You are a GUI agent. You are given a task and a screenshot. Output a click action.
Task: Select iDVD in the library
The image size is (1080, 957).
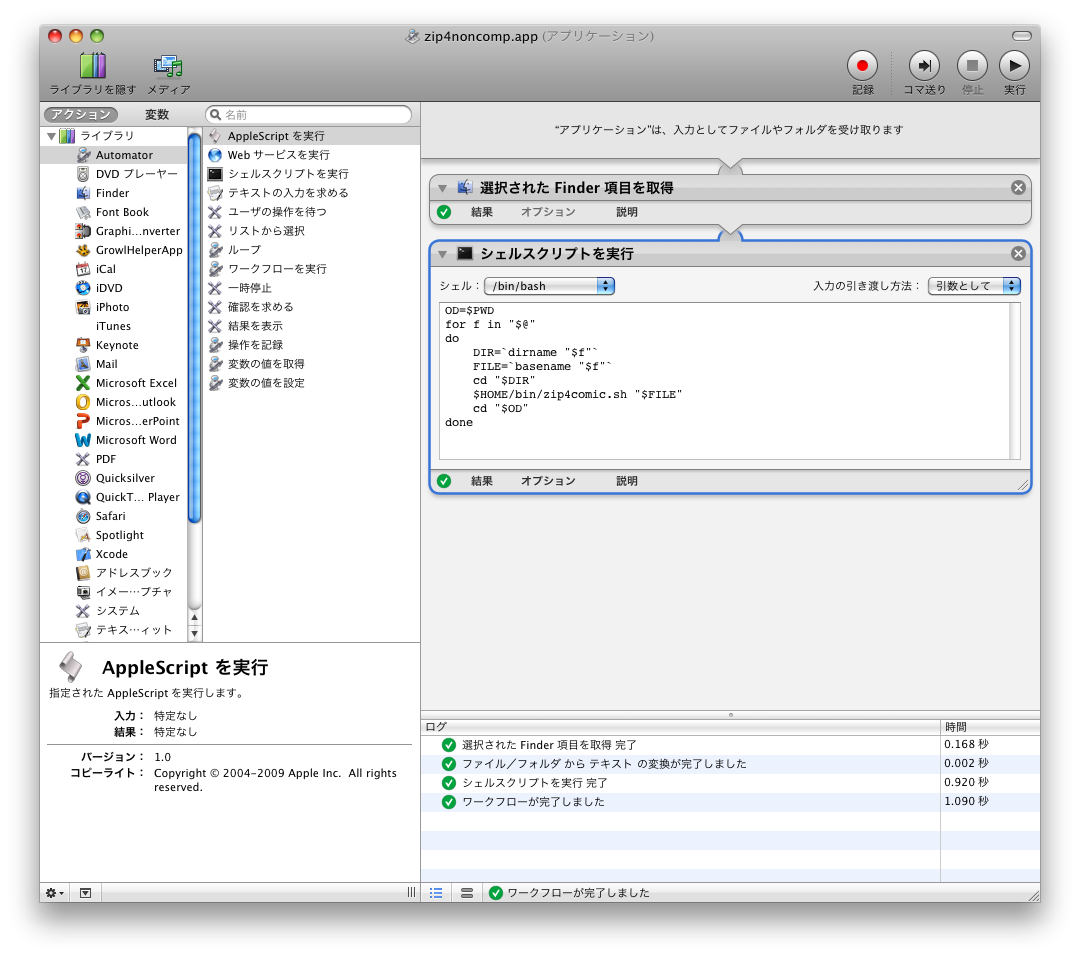[114, 288]
